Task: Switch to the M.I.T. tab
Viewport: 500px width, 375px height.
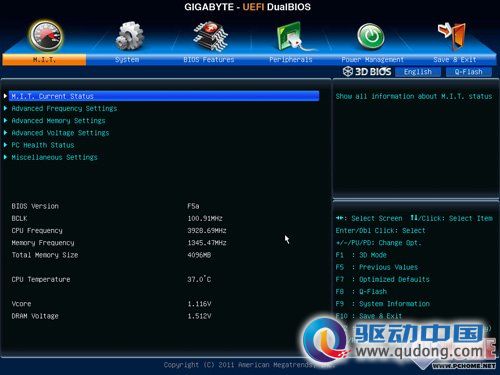Action: point(44,60)
